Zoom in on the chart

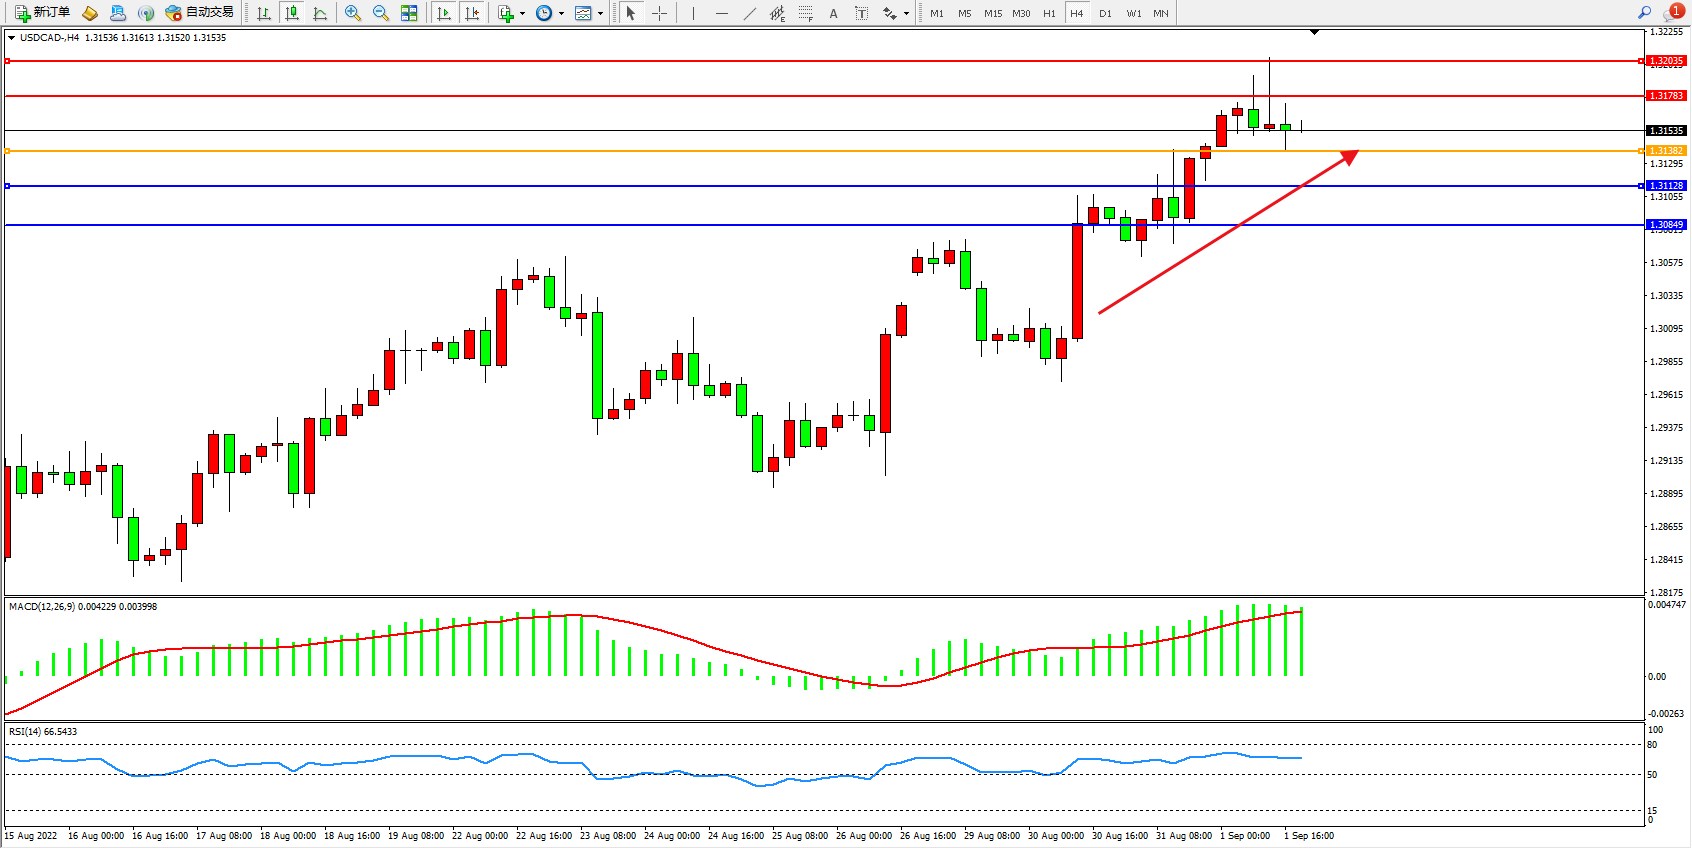coord(353,13)
